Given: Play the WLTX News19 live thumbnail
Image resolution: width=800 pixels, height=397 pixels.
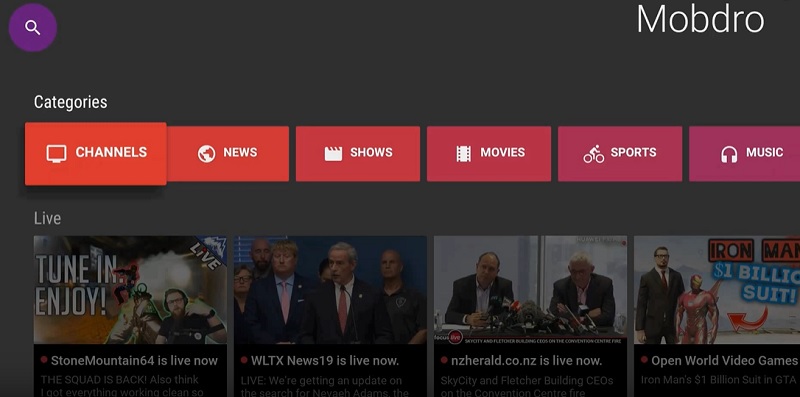Looking at the screenshot, I should click(x=330, y=290).
